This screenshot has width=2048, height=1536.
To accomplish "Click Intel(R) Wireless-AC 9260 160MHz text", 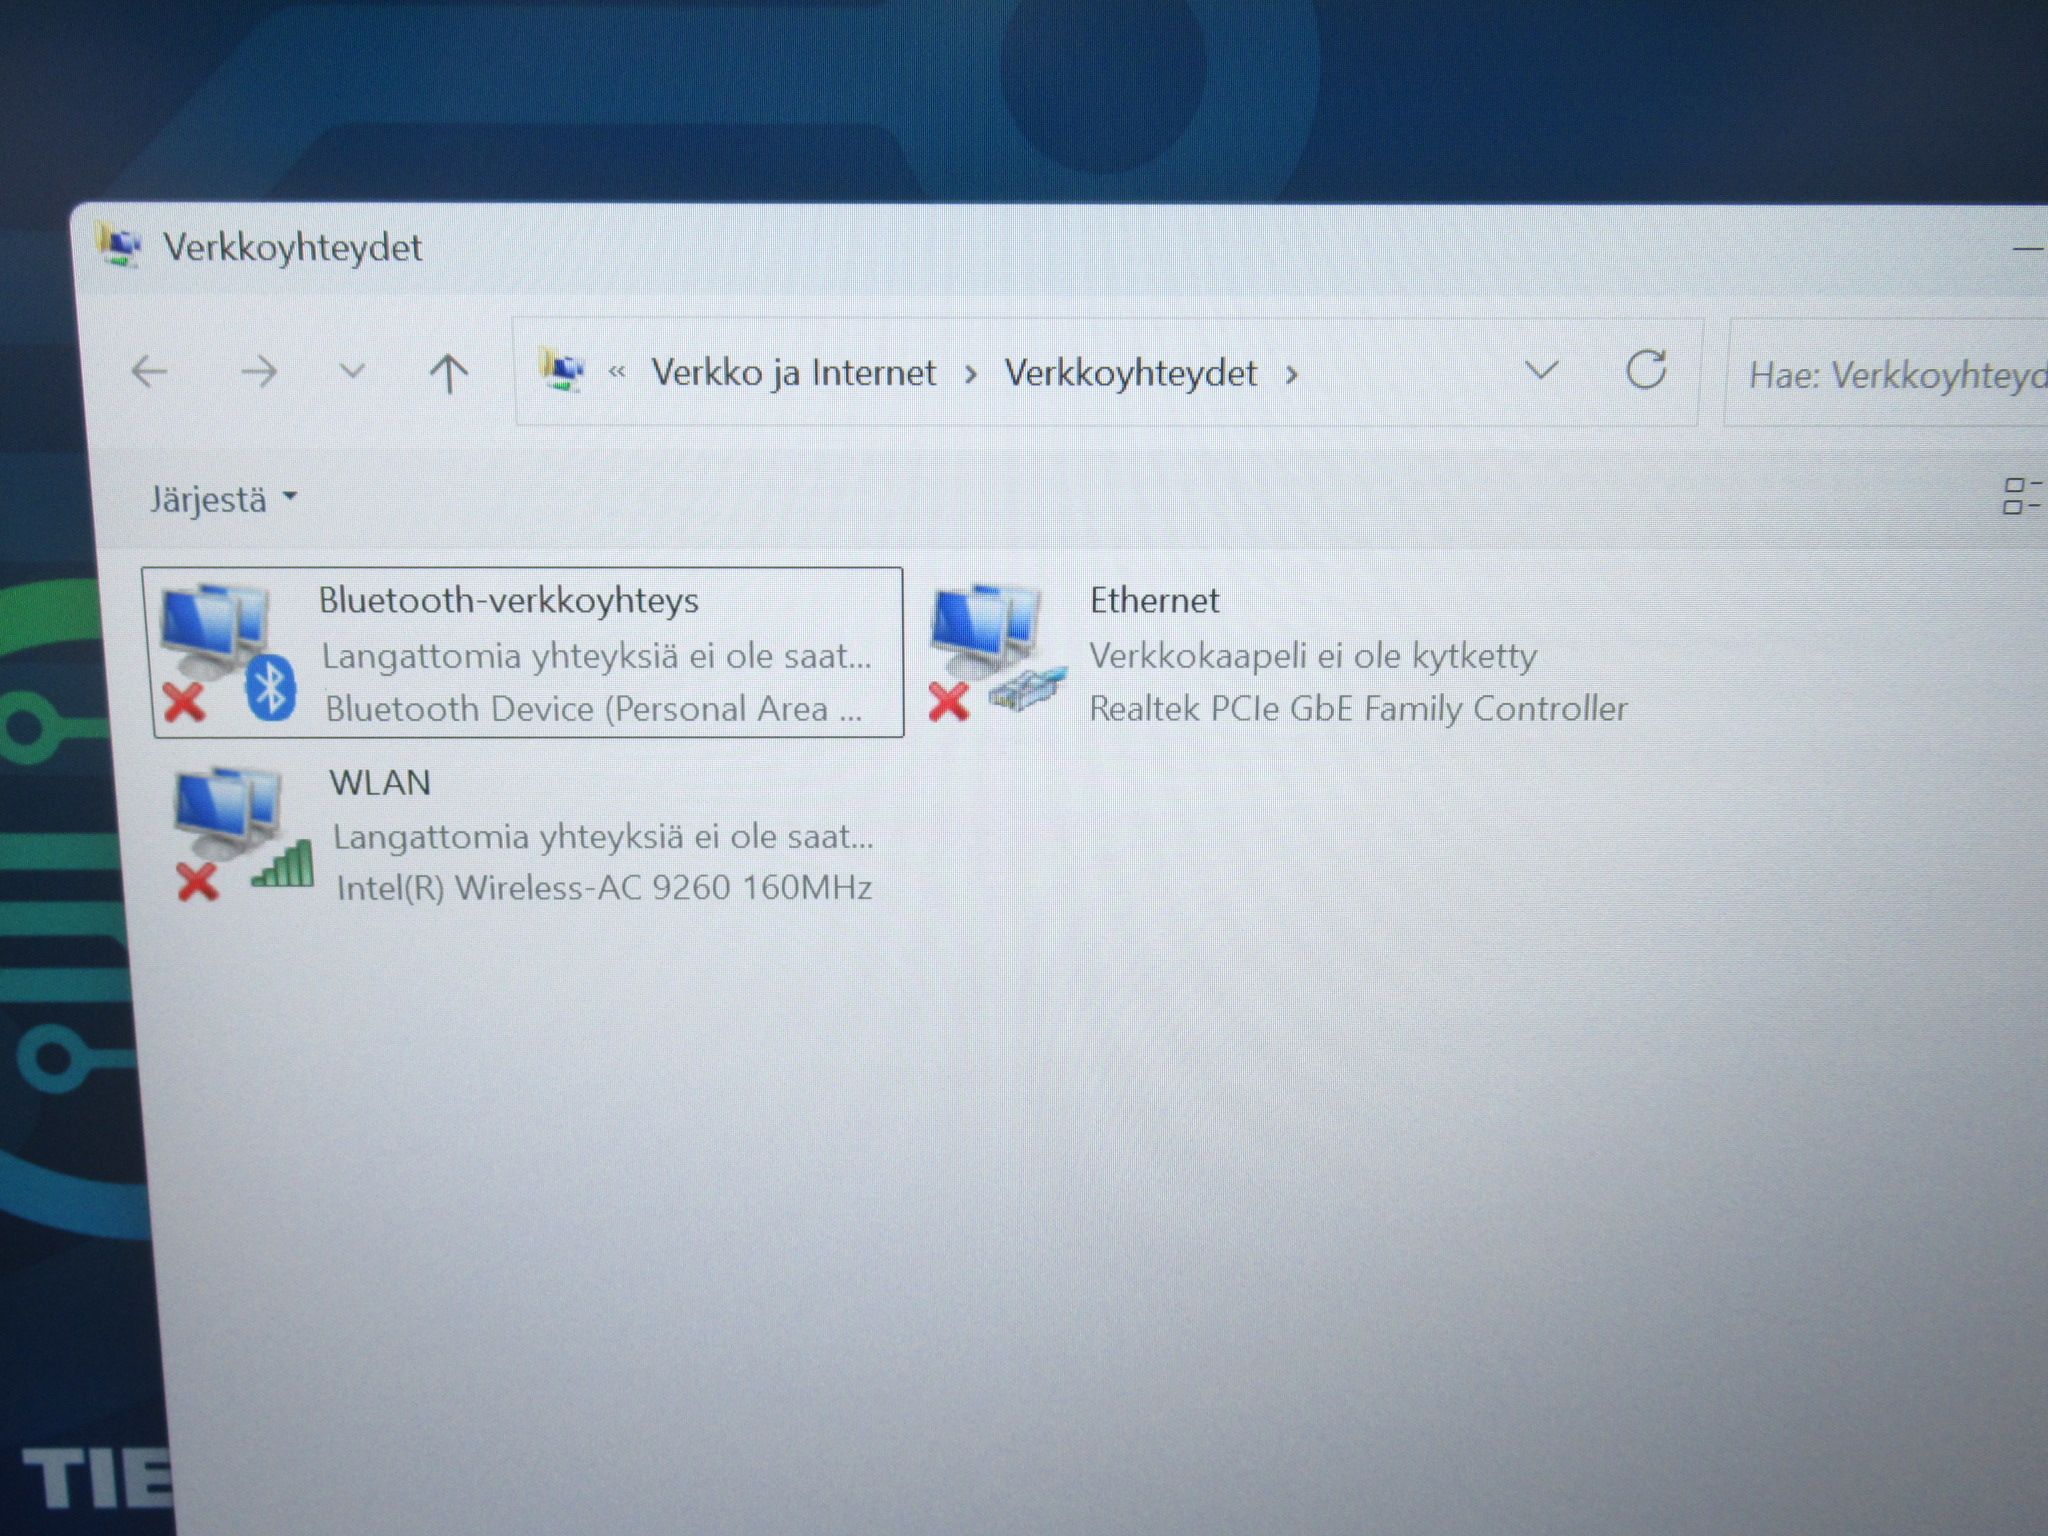I will [x=604, y=888].
